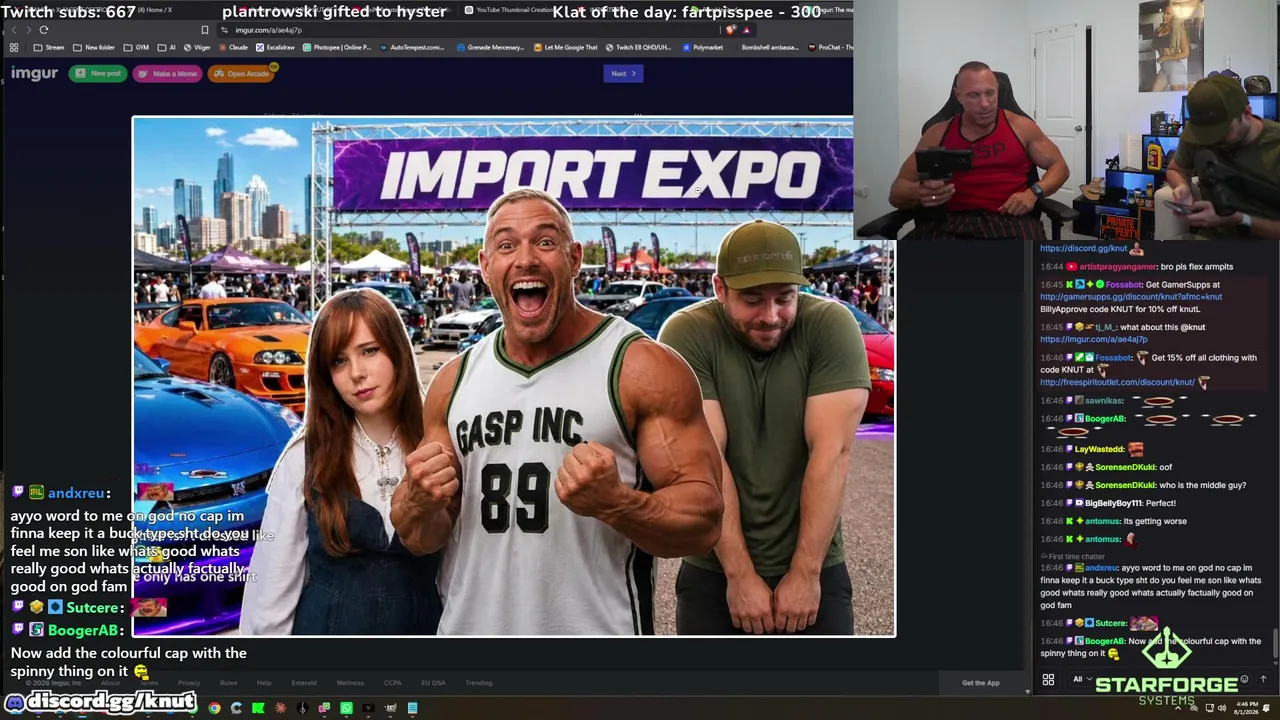Viewport: 1280px width, 720px height.
Task: Open the browser apps grid icon
Action: tap(14, 47)
